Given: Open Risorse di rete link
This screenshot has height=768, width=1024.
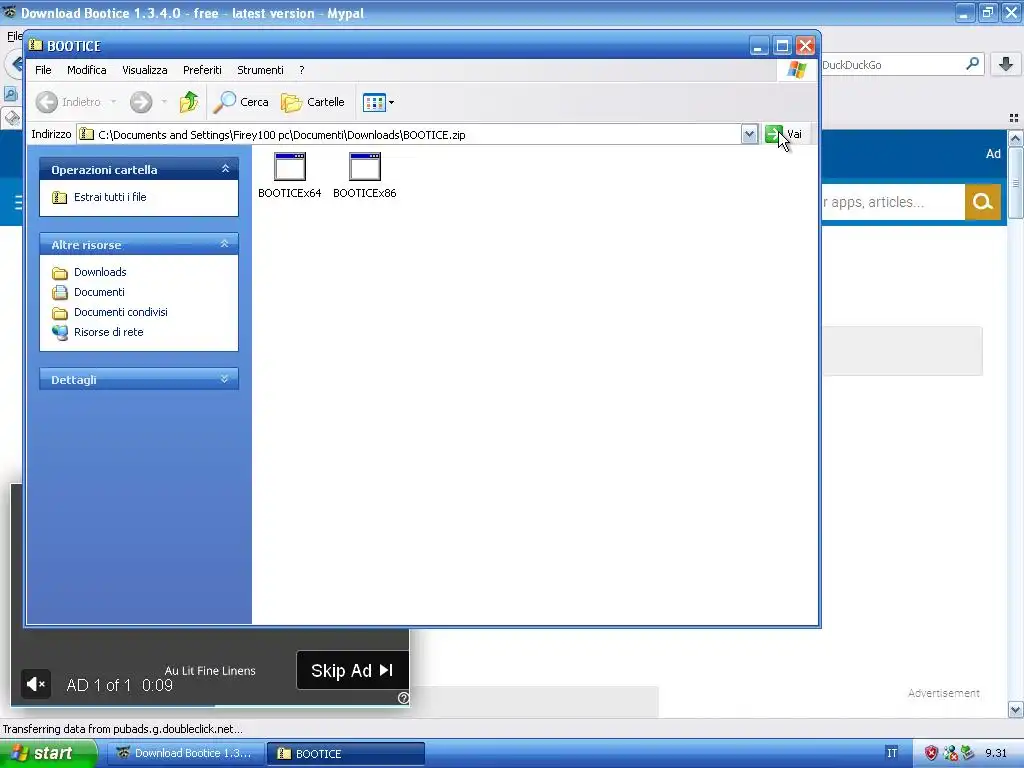Looking at the screenshot, I should 108,332.
